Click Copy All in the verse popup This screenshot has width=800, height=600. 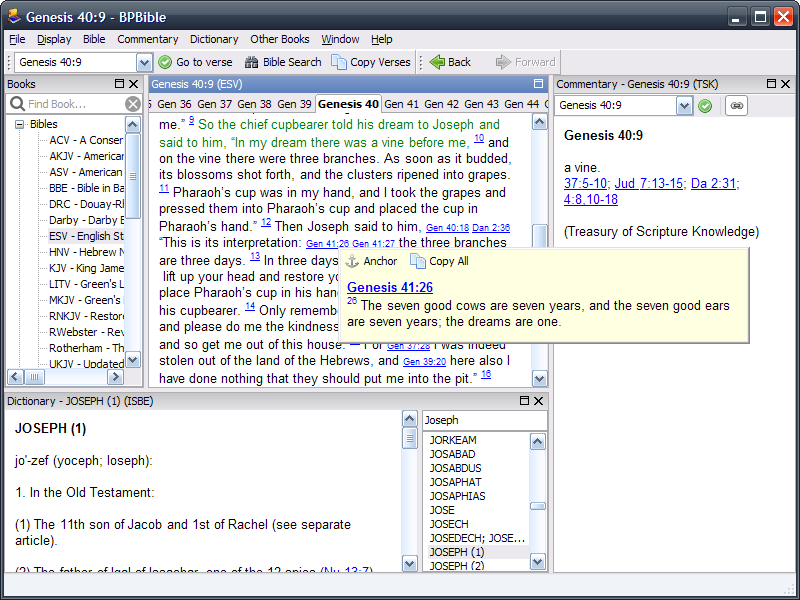coord(439,261)
